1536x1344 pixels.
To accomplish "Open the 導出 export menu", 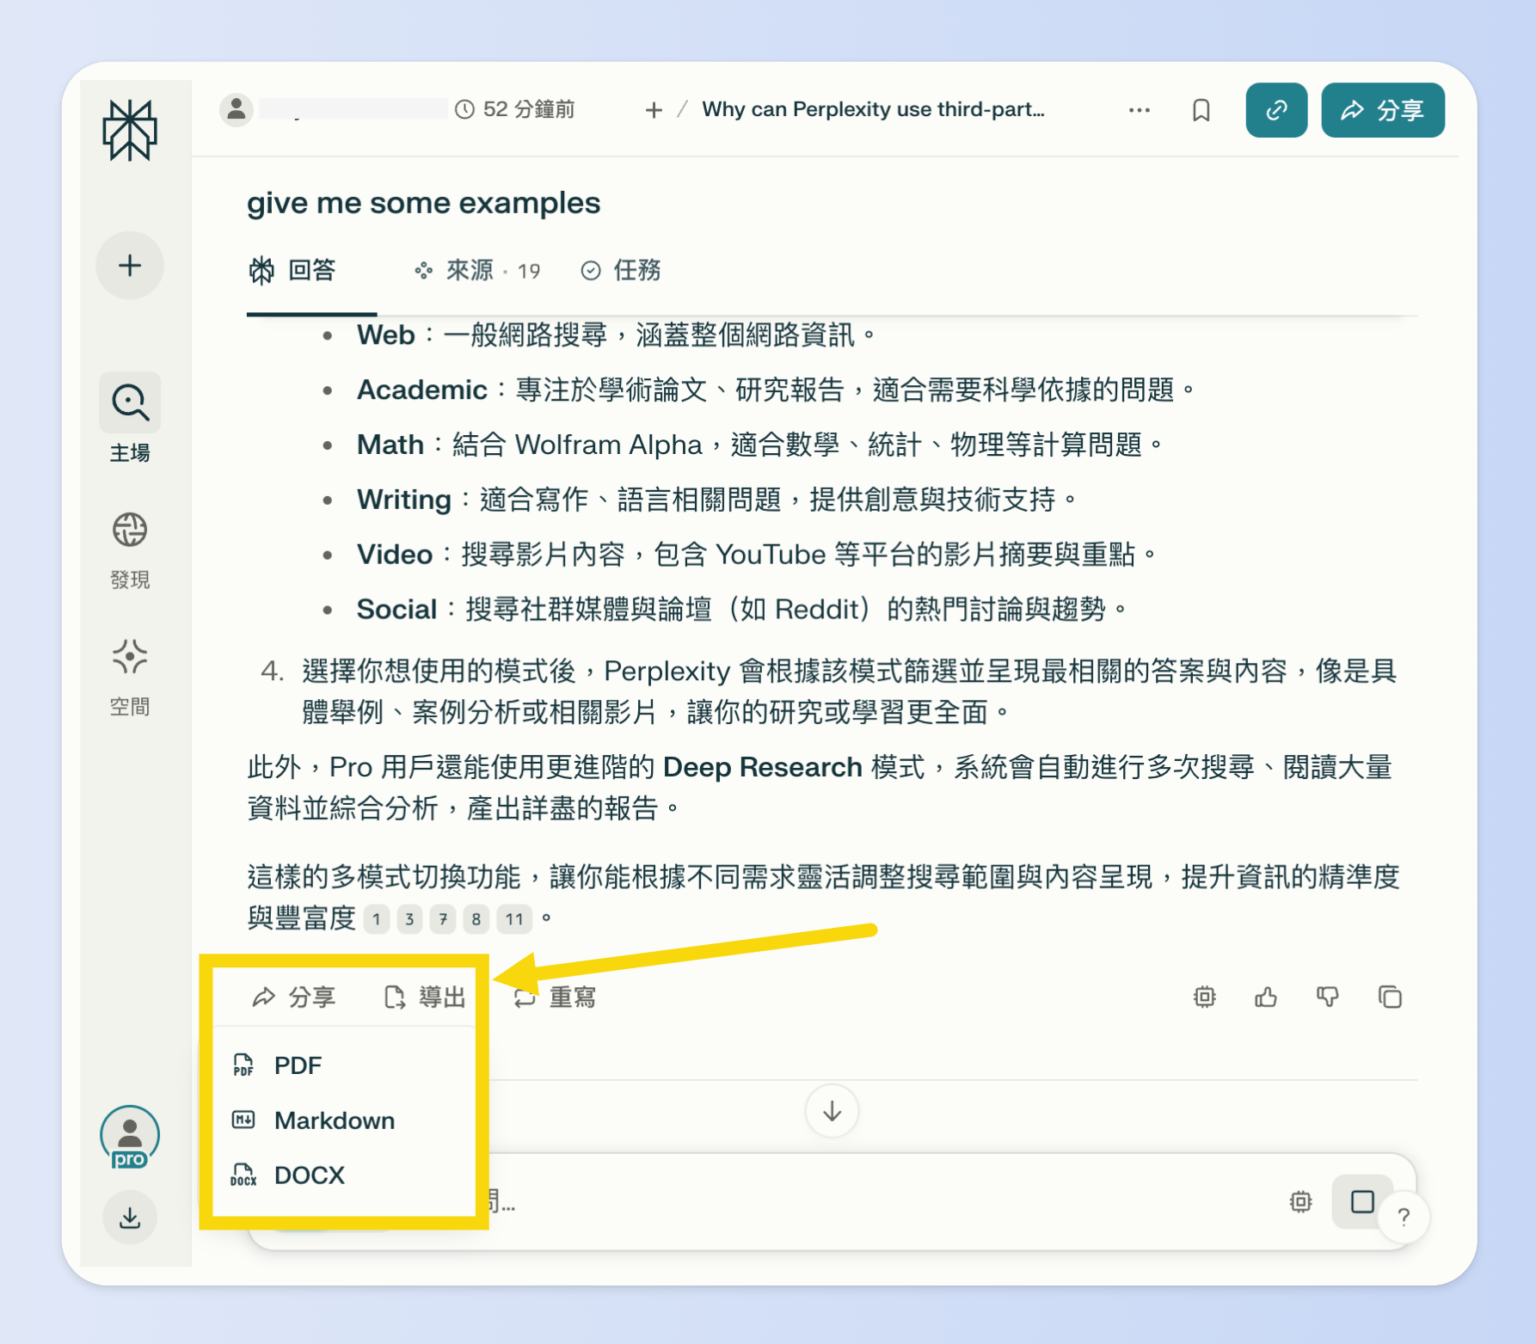I will [x=423, y=996].
